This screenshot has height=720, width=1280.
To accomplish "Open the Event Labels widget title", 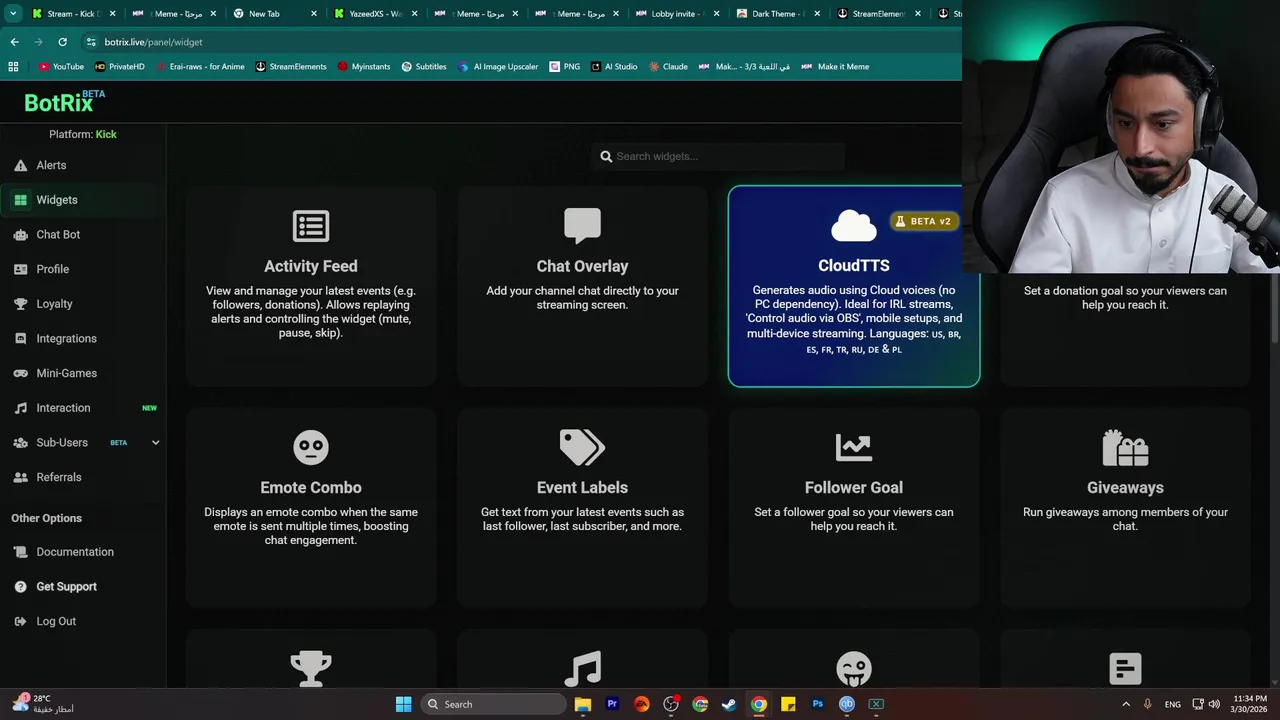I will tap(582, 487).
